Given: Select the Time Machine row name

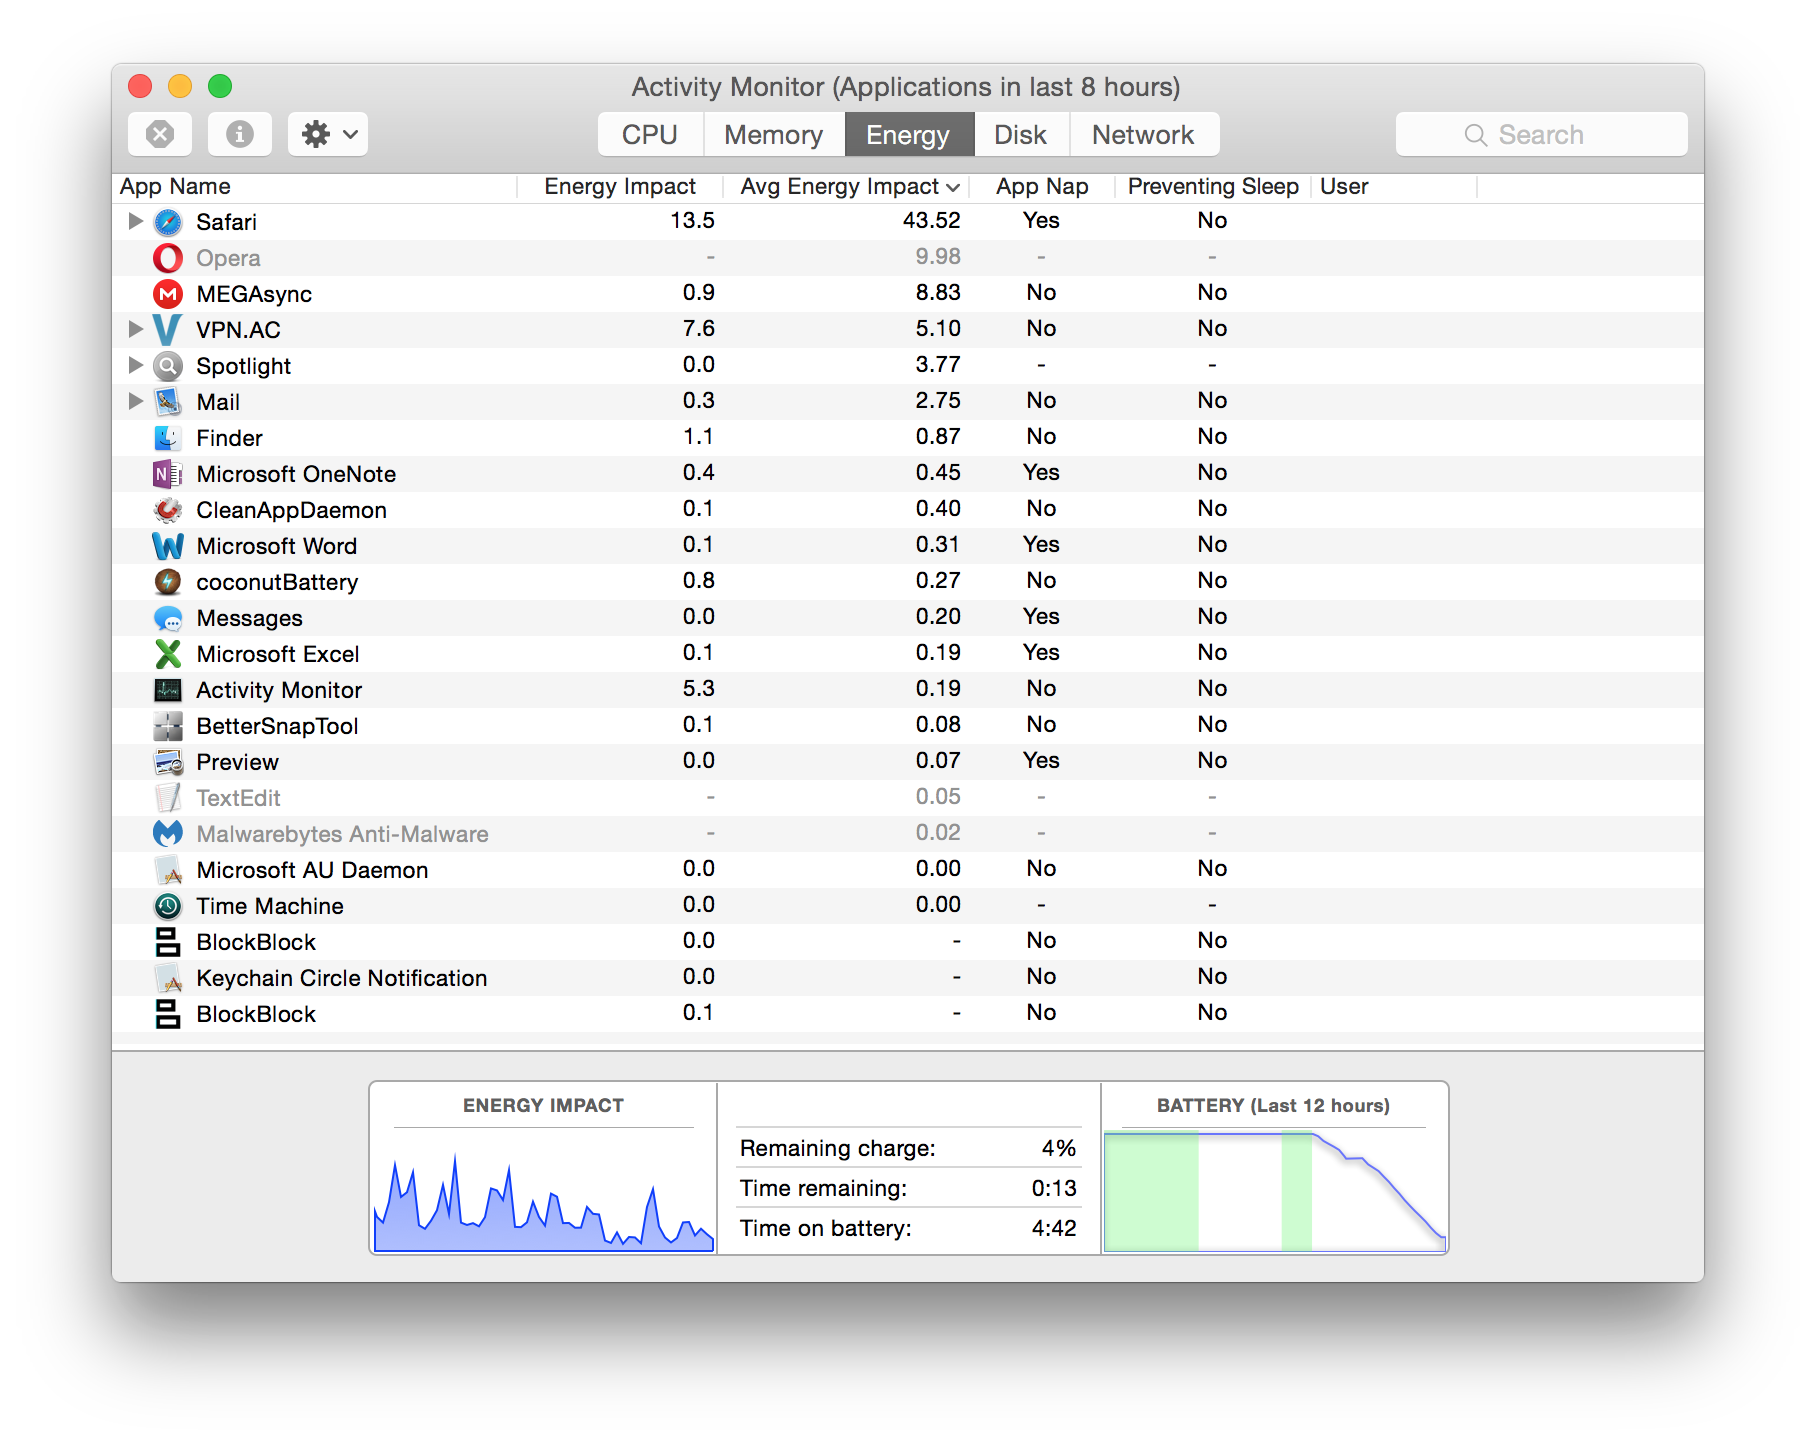Looking at the screenshot, I should tap(270, 906).
